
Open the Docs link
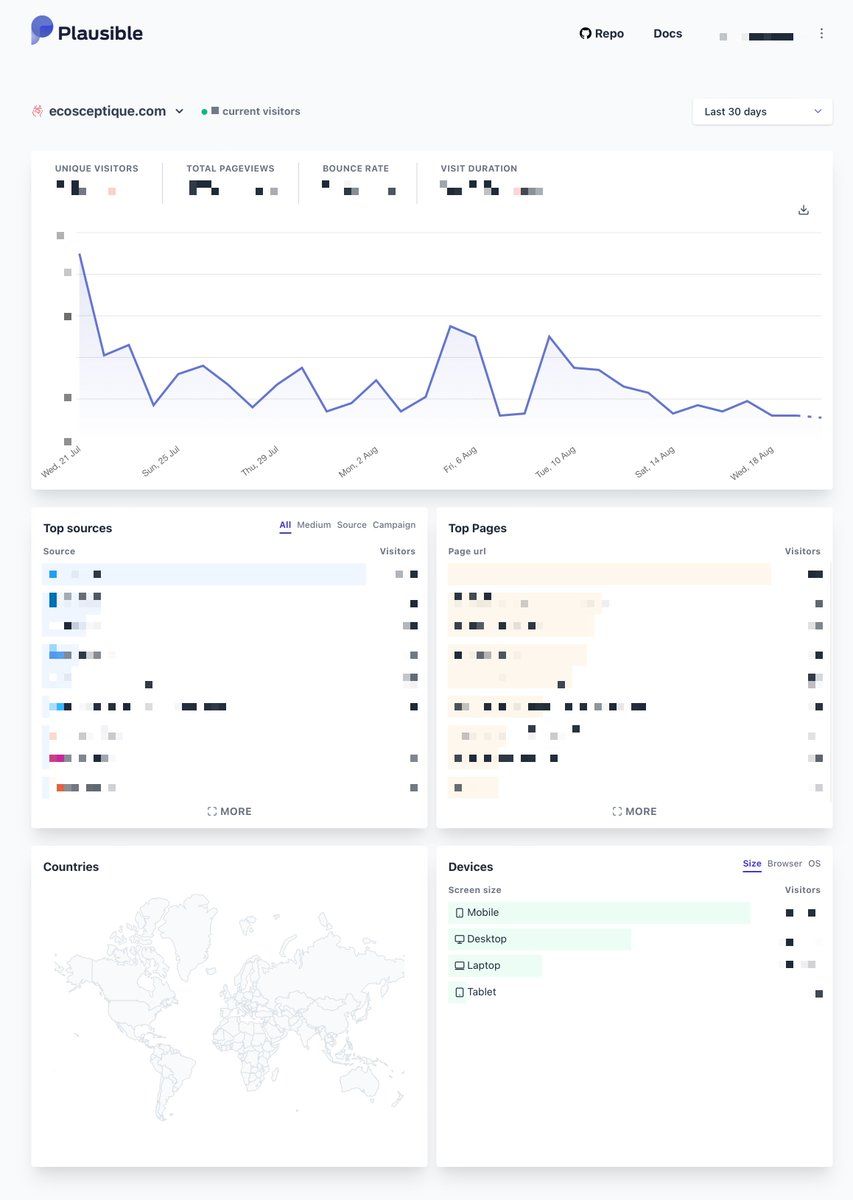click(x=668, y=33)
